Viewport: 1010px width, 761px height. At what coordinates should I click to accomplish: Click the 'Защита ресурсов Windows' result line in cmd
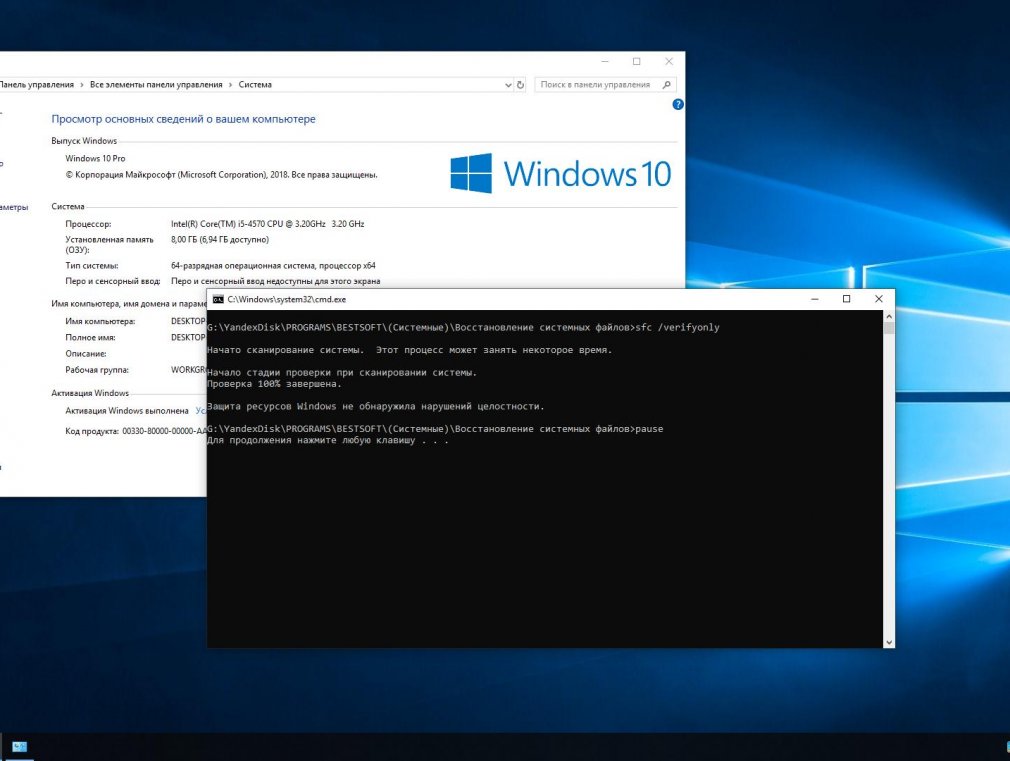click(x=376, y=407)
